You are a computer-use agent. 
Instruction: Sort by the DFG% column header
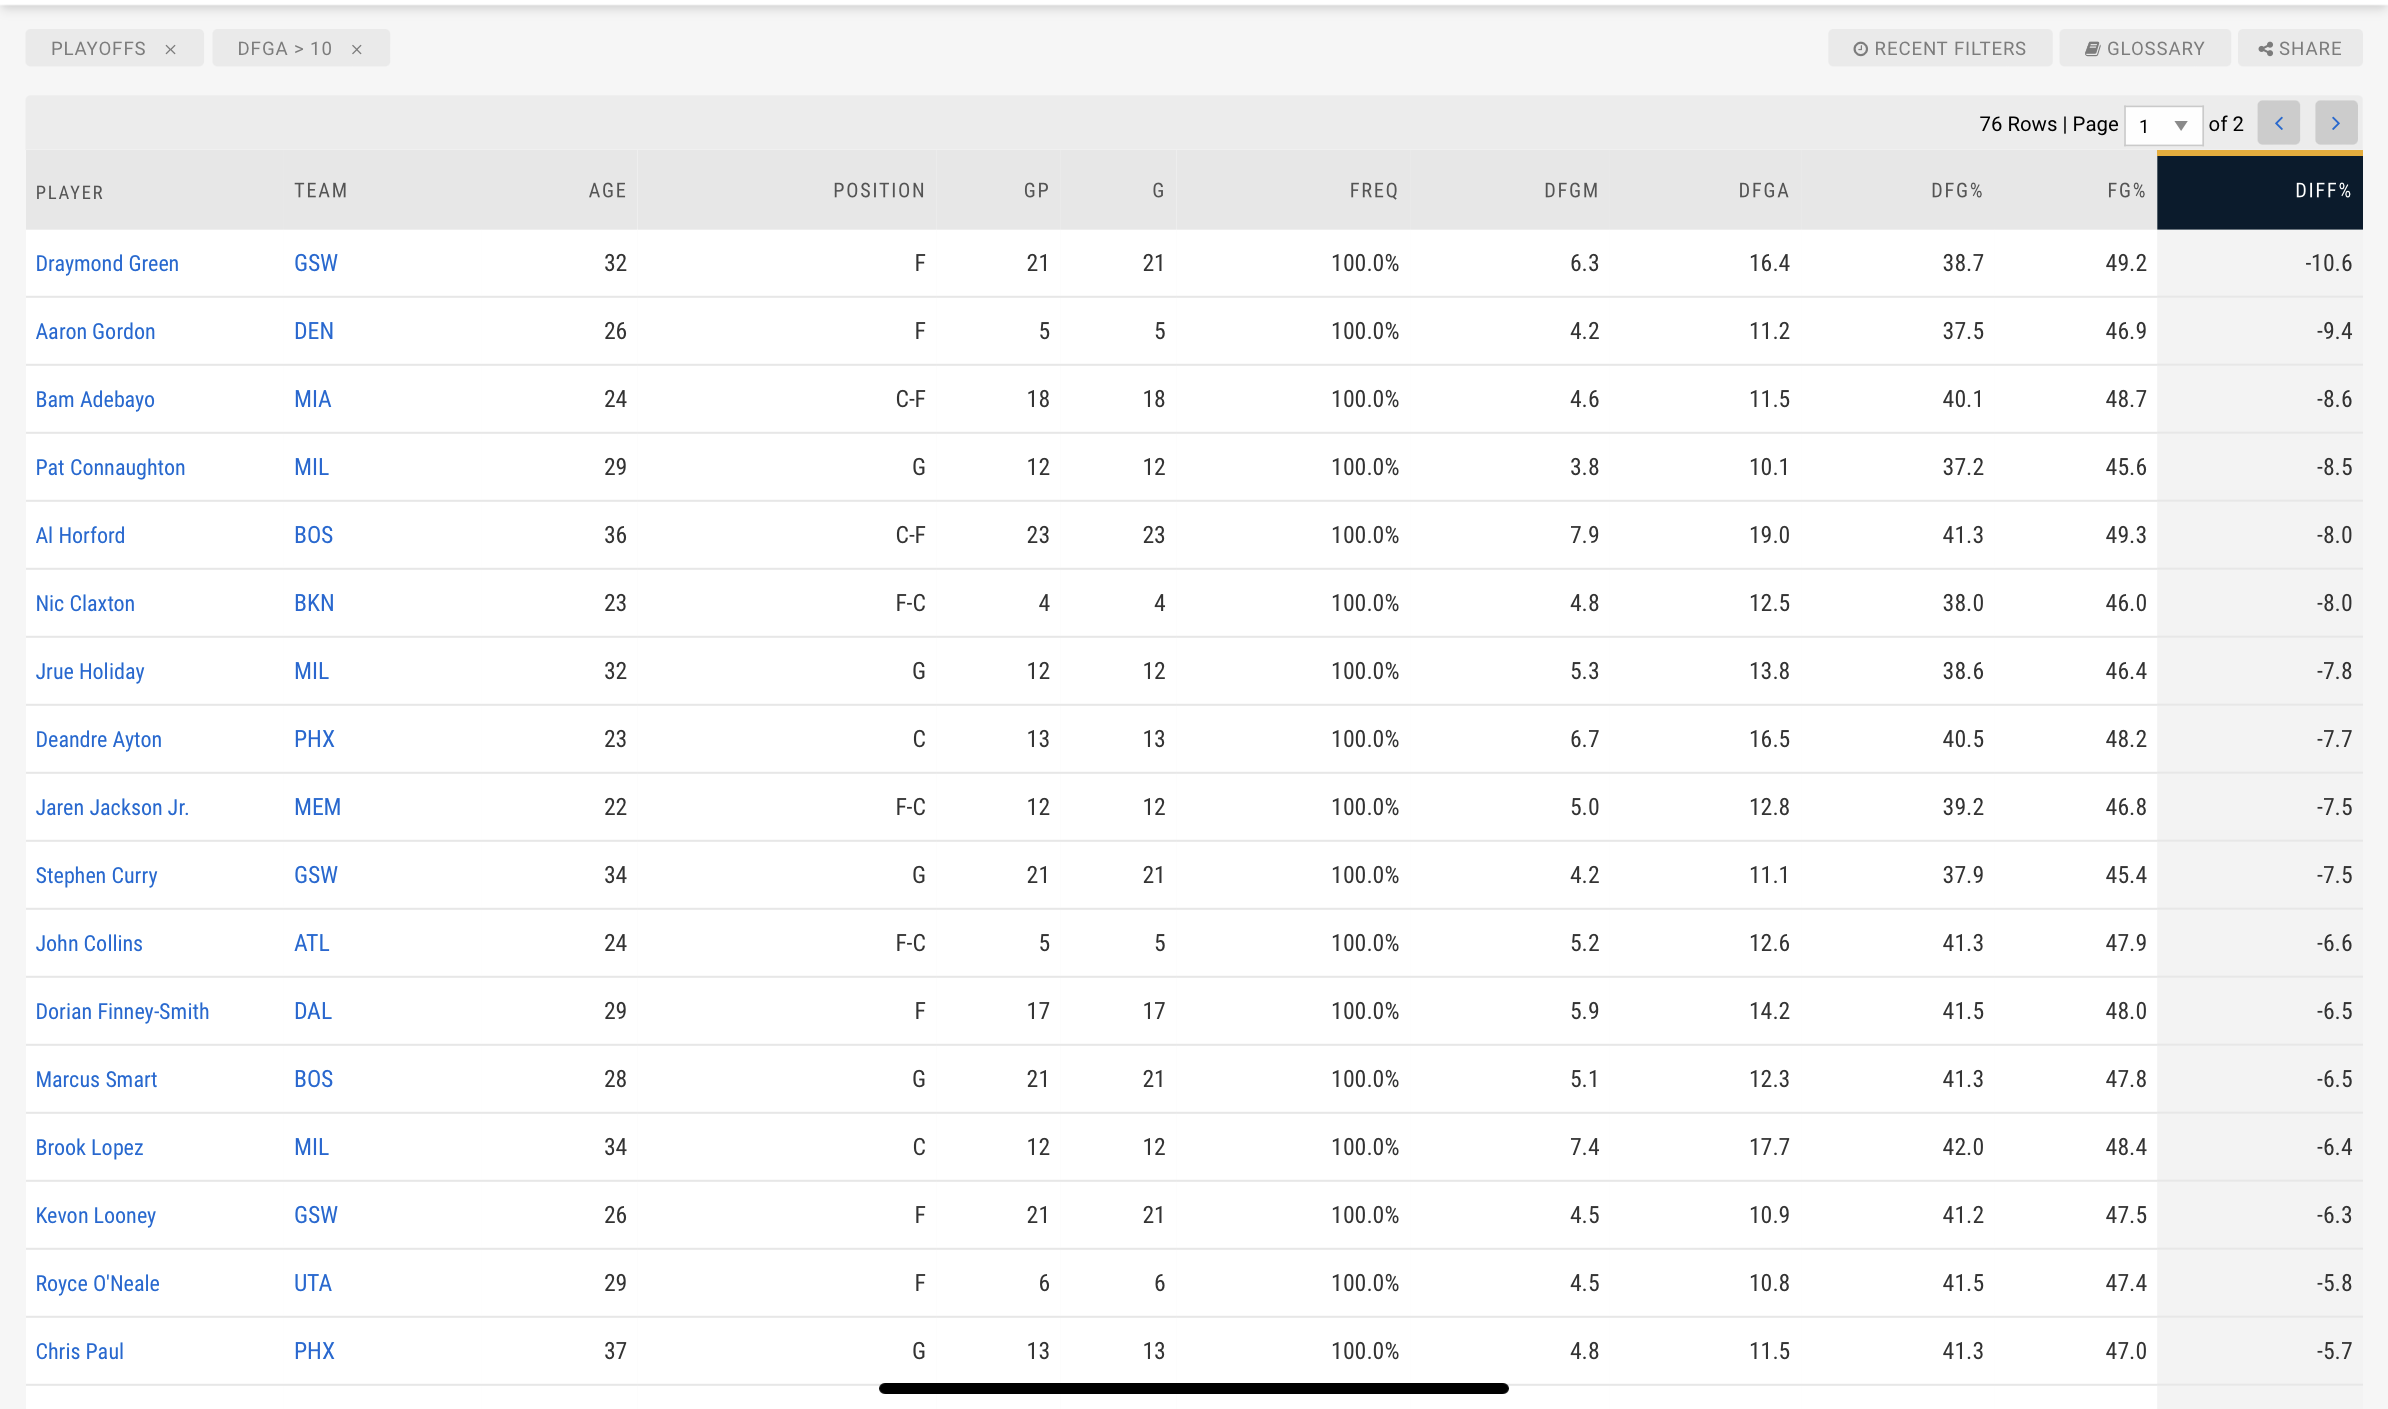click(x=1956, y=191)
